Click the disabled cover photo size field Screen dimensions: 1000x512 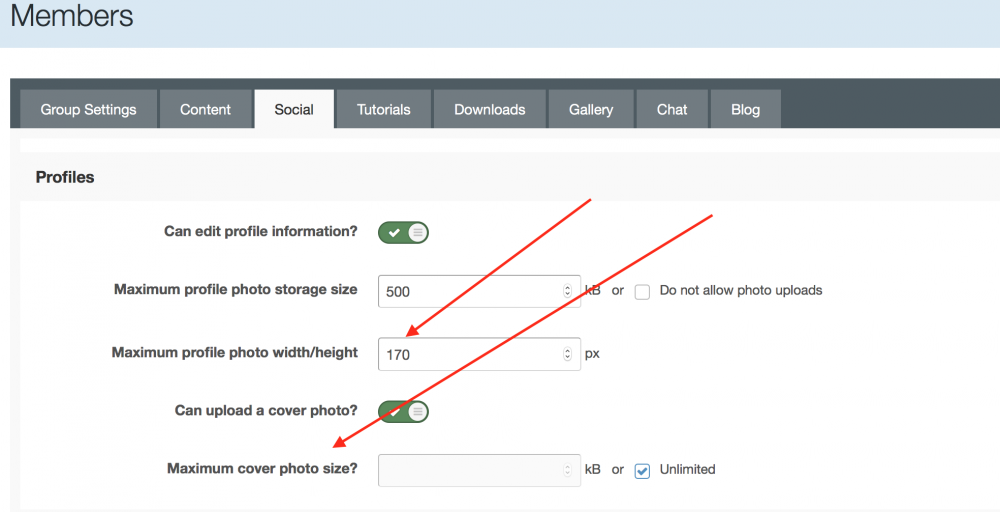click(470, 470)
